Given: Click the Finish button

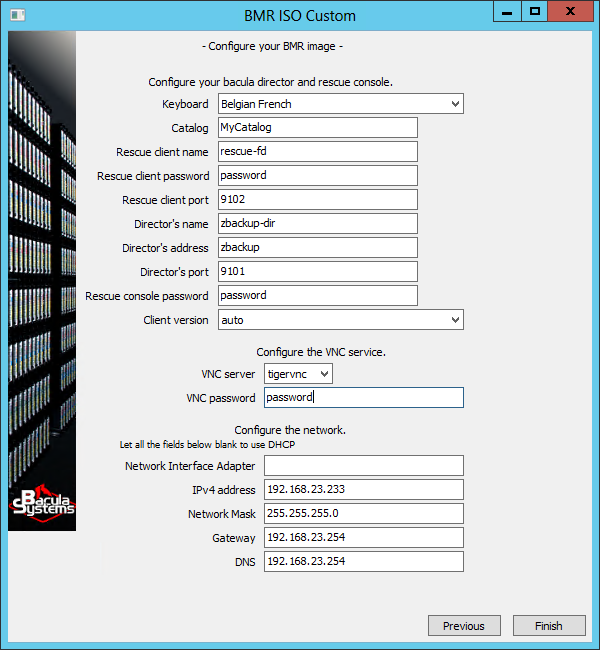Looking at the screenshot, I should coord(549,626).
